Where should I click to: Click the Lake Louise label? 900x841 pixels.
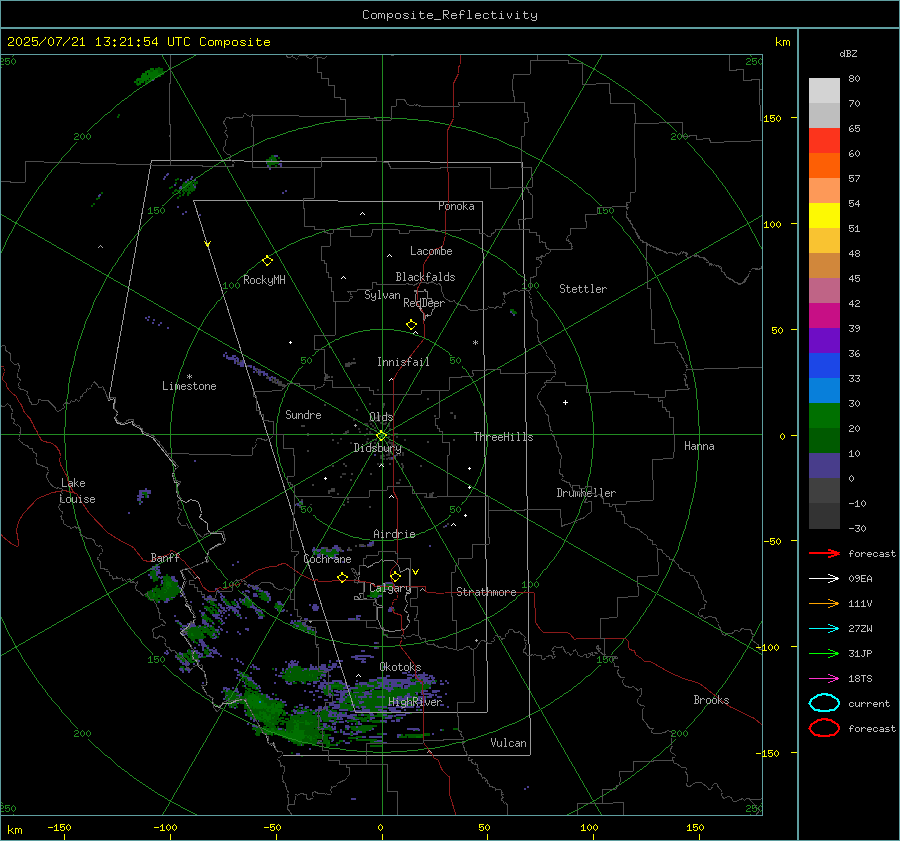(77, 491)
